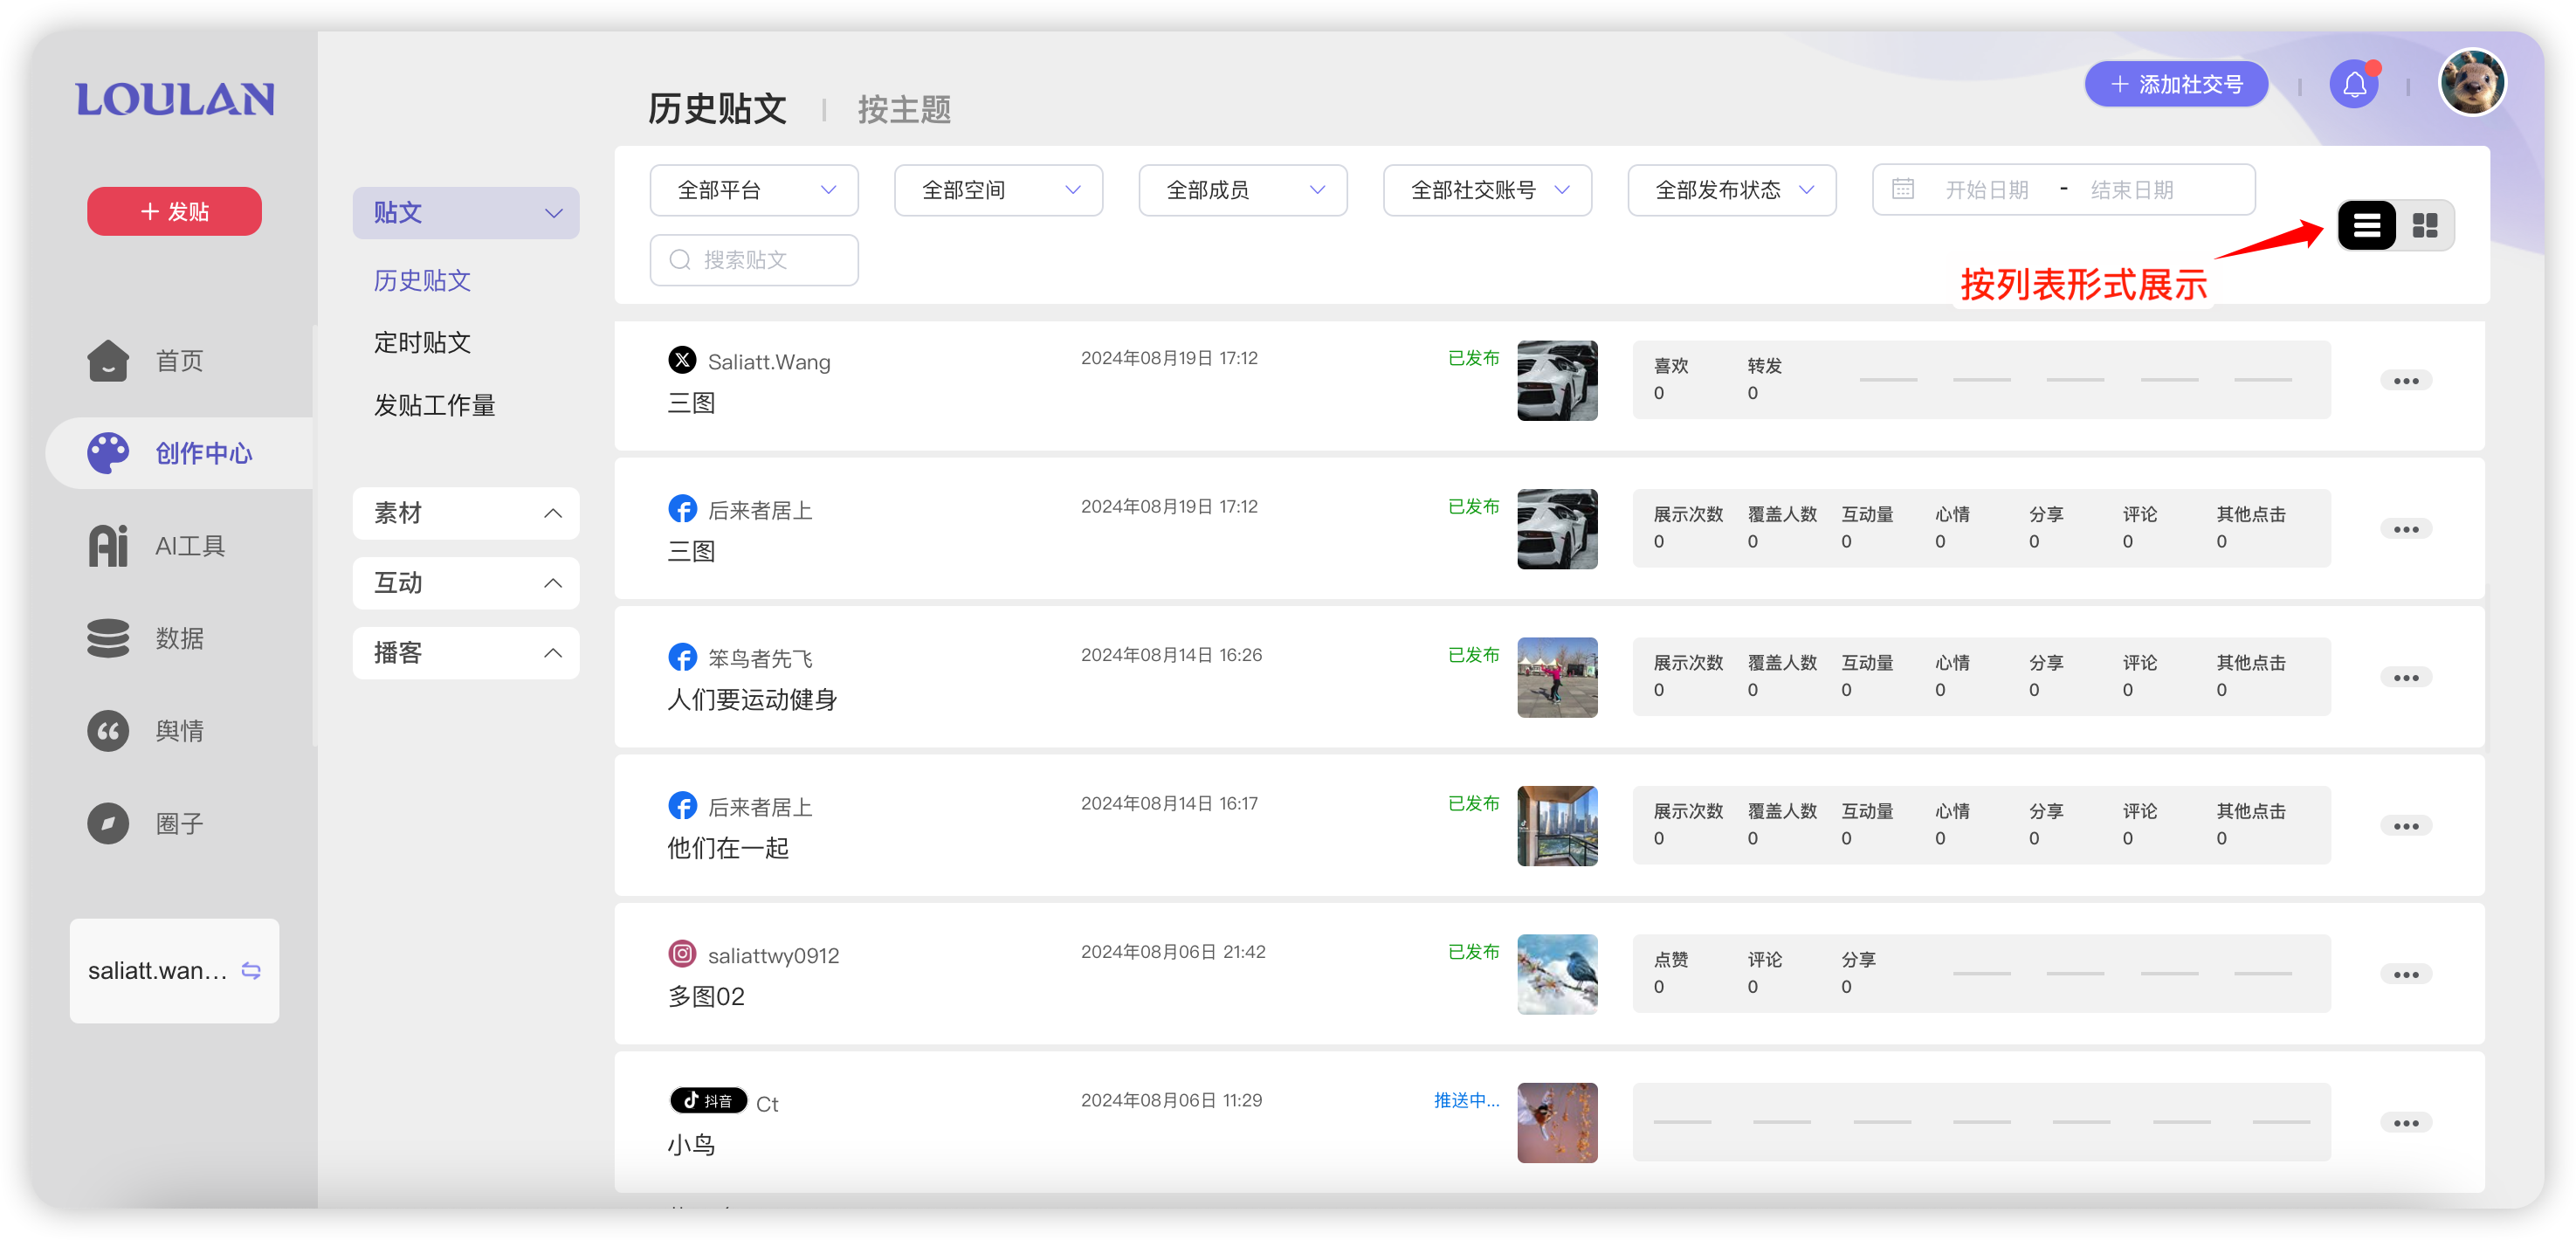This screenshot has width=2576, height=1240.
Task: Click the 他们在一起 post title
Action: 728,848
